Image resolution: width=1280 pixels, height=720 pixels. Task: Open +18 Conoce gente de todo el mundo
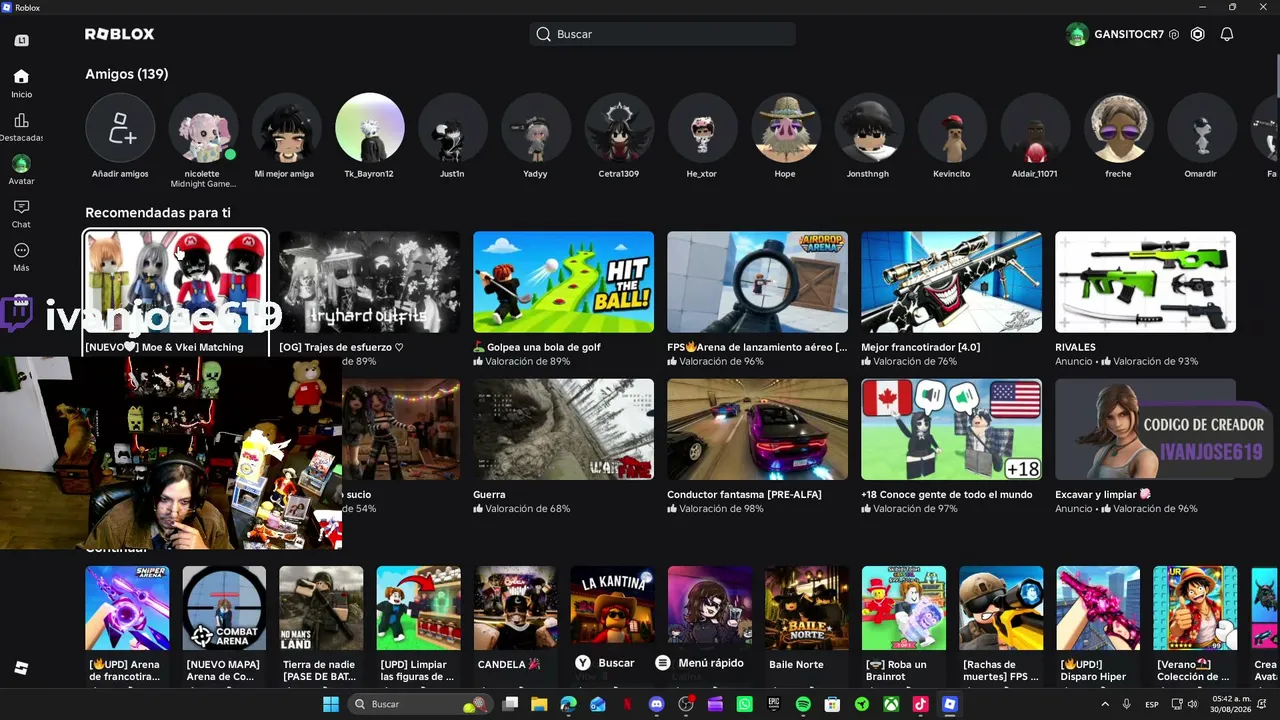(951, 429)
